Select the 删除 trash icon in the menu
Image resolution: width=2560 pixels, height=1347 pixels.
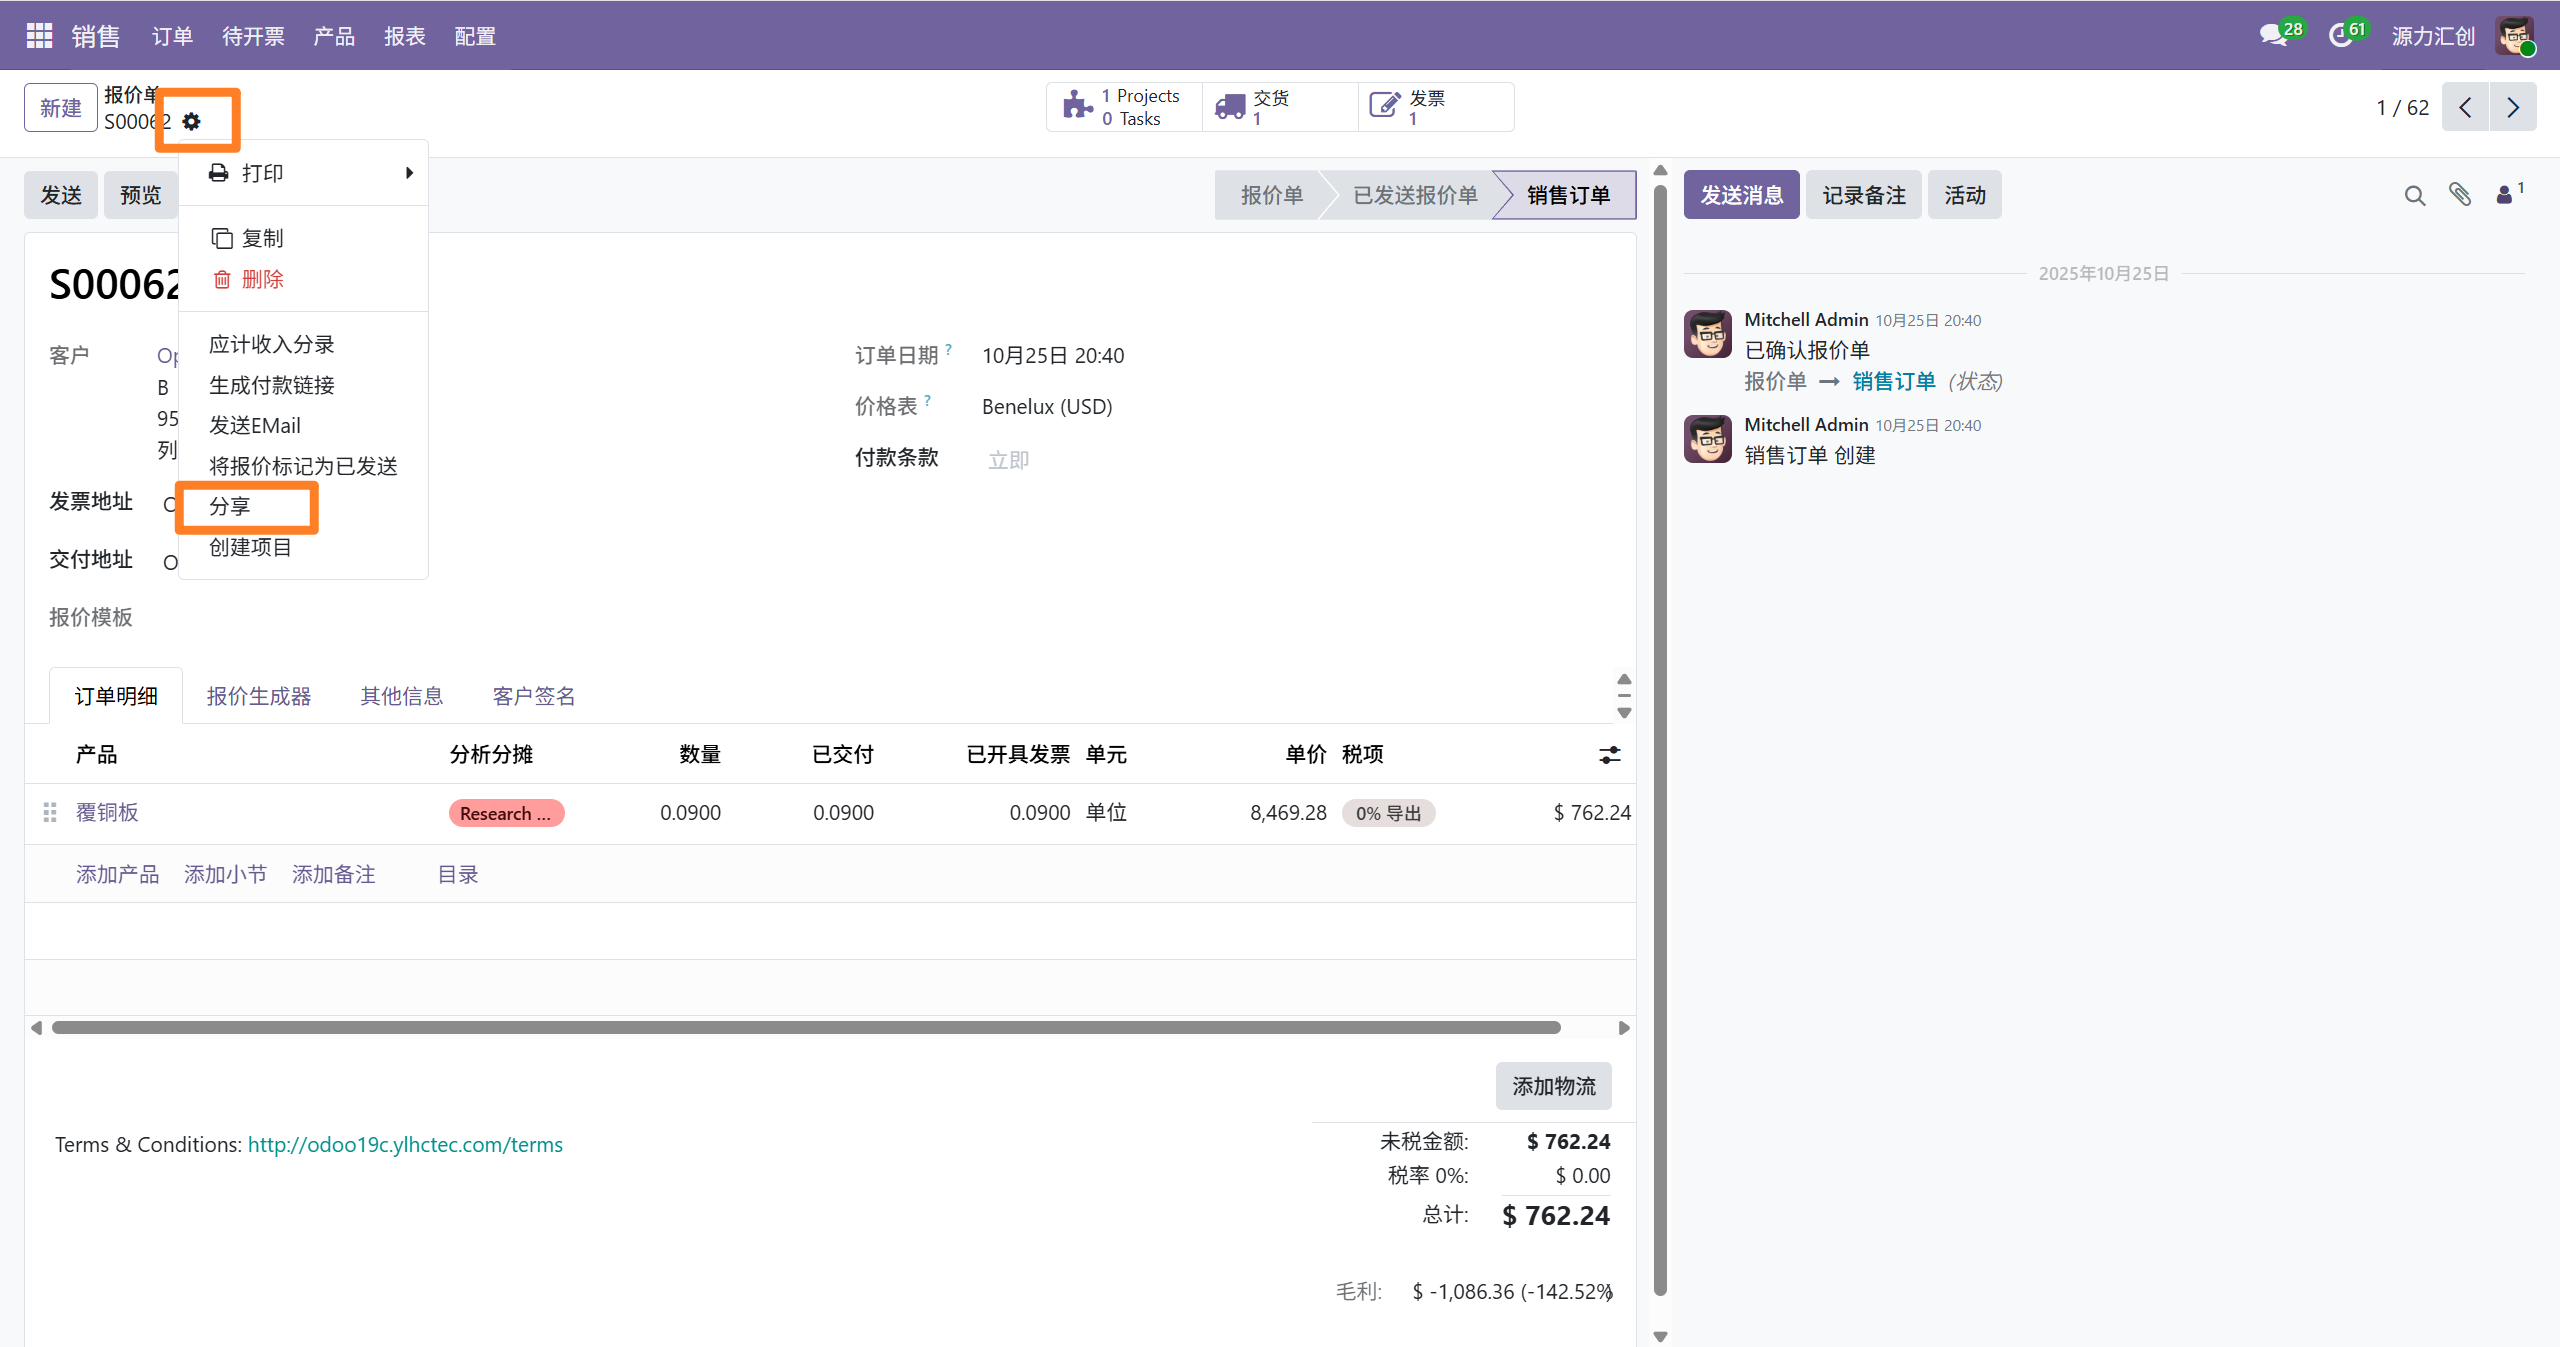pyautogui.click(x=223, y=279)
